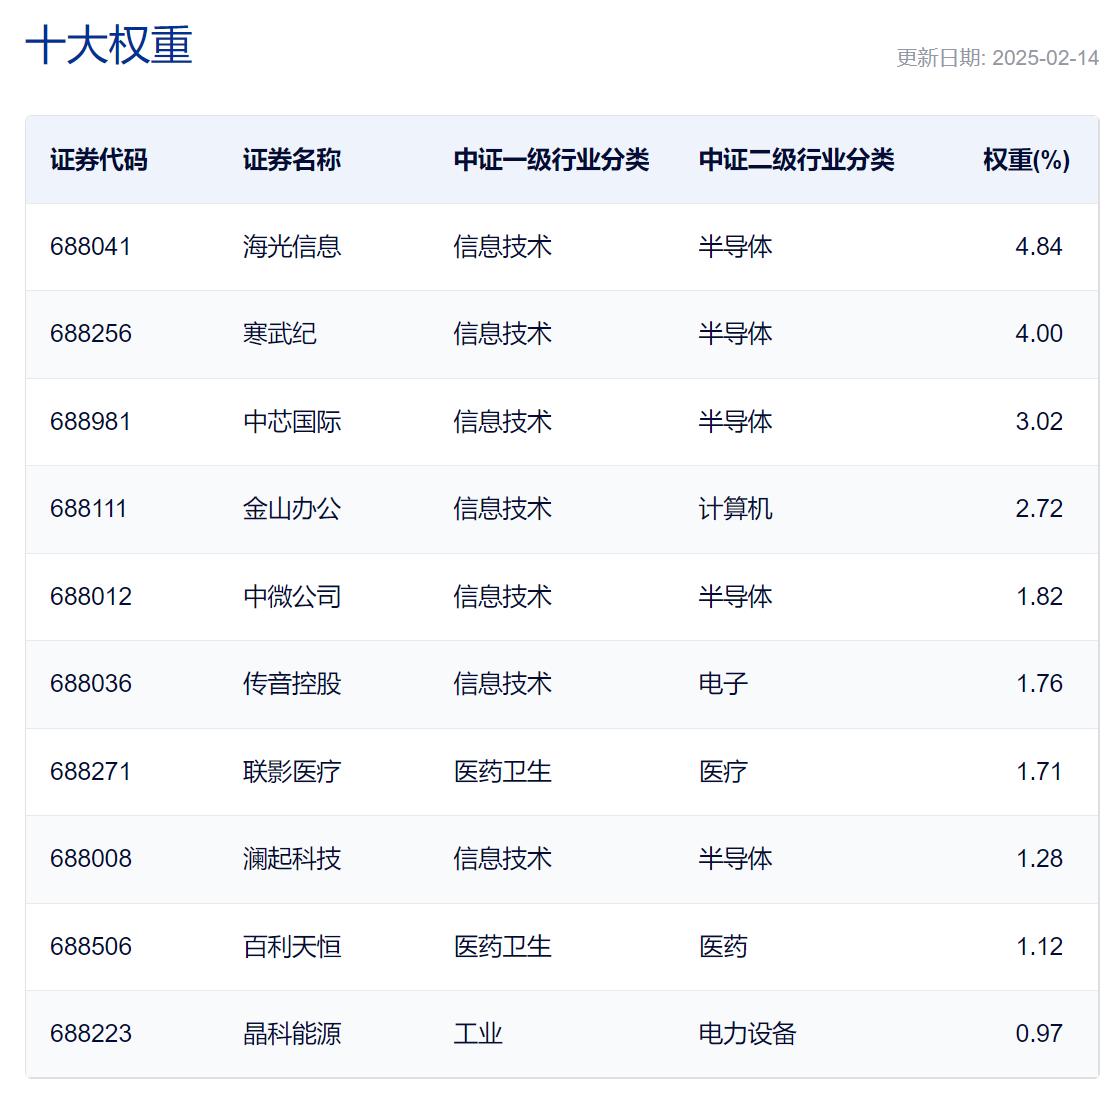Image resolution: width=1116 pixels, height=1095 pixels.
Task: Select the 中证二级行业分类 column header
Action: [x=796, y=159]
